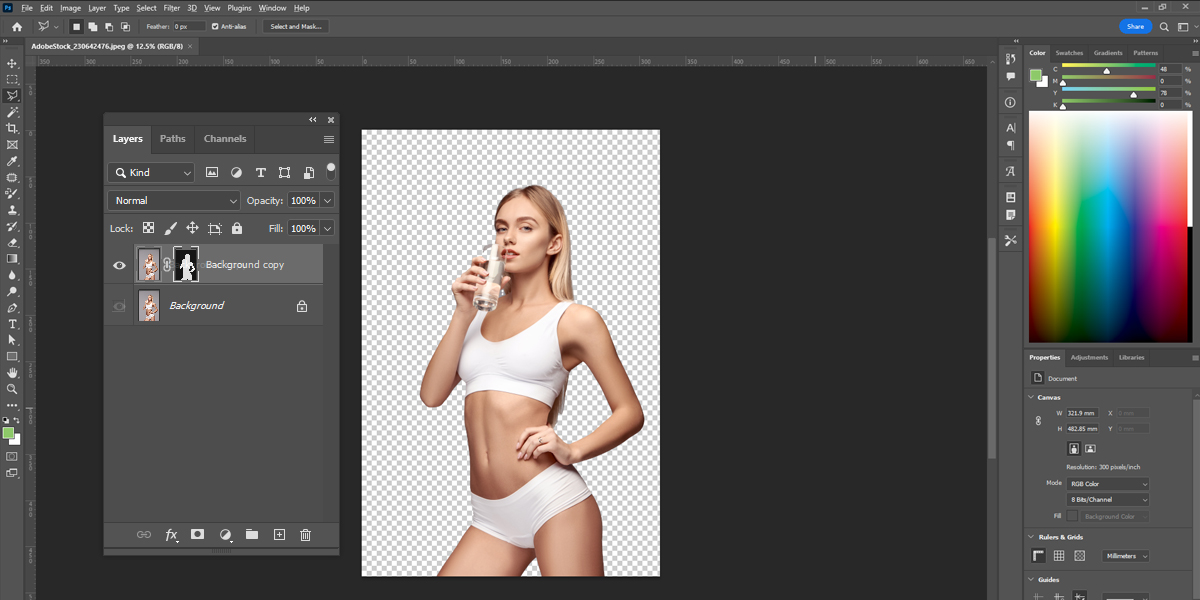Select the Eyedropper tool

(x=12, y=161)
